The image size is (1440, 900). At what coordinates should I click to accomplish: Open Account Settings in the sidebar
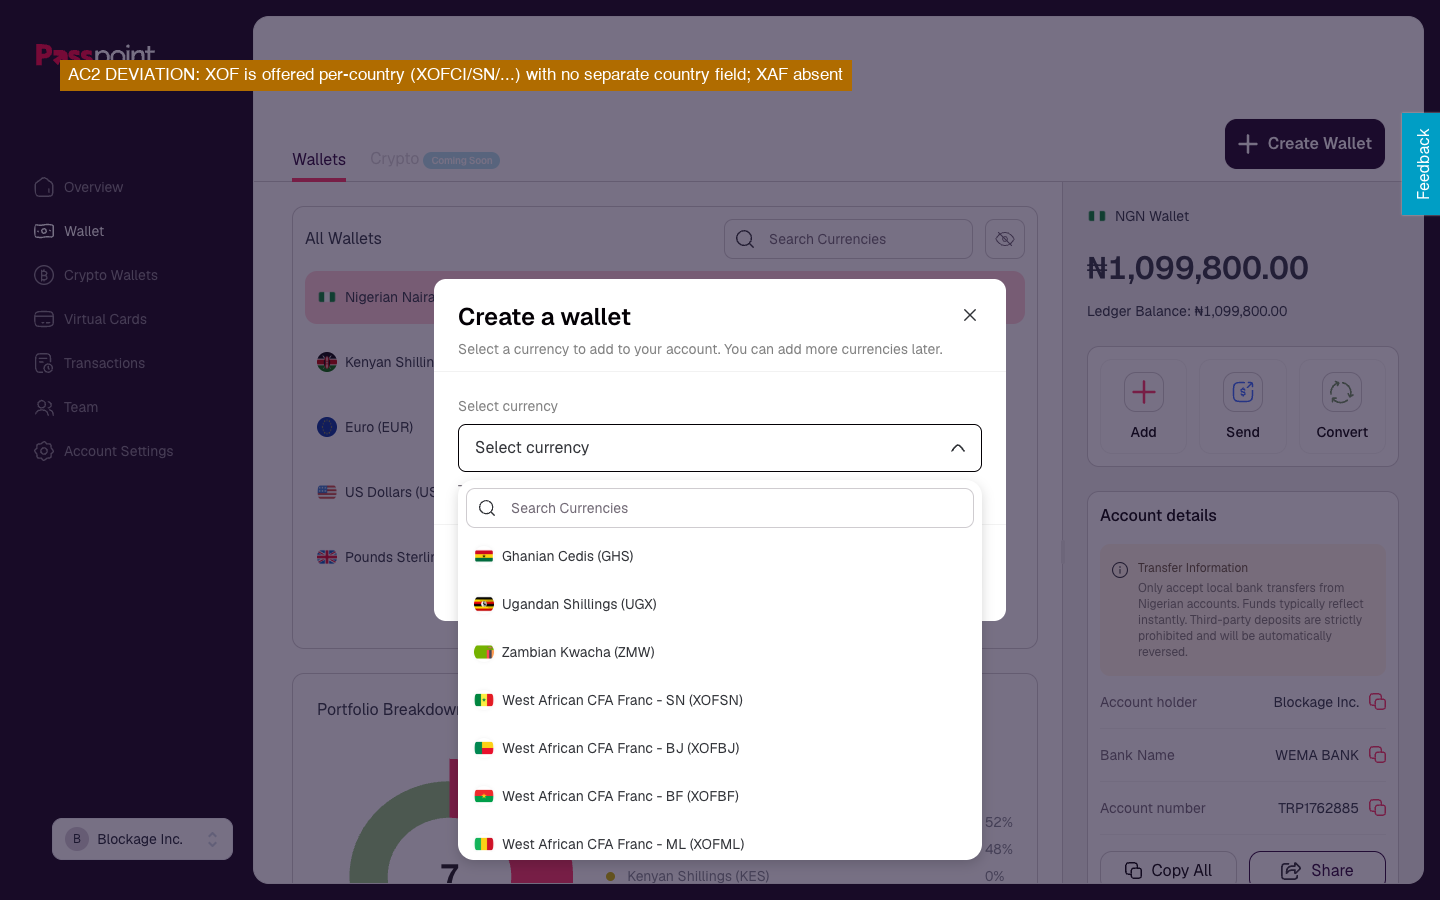click(x=103, y=451)
